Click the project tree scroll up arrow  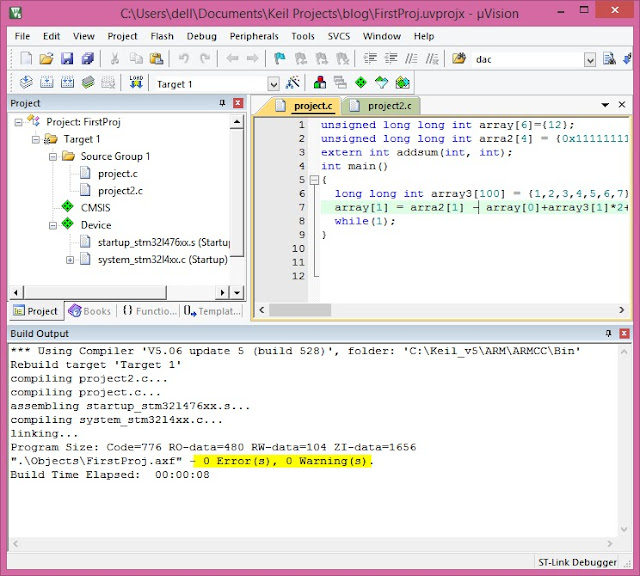tap(237, 122)
